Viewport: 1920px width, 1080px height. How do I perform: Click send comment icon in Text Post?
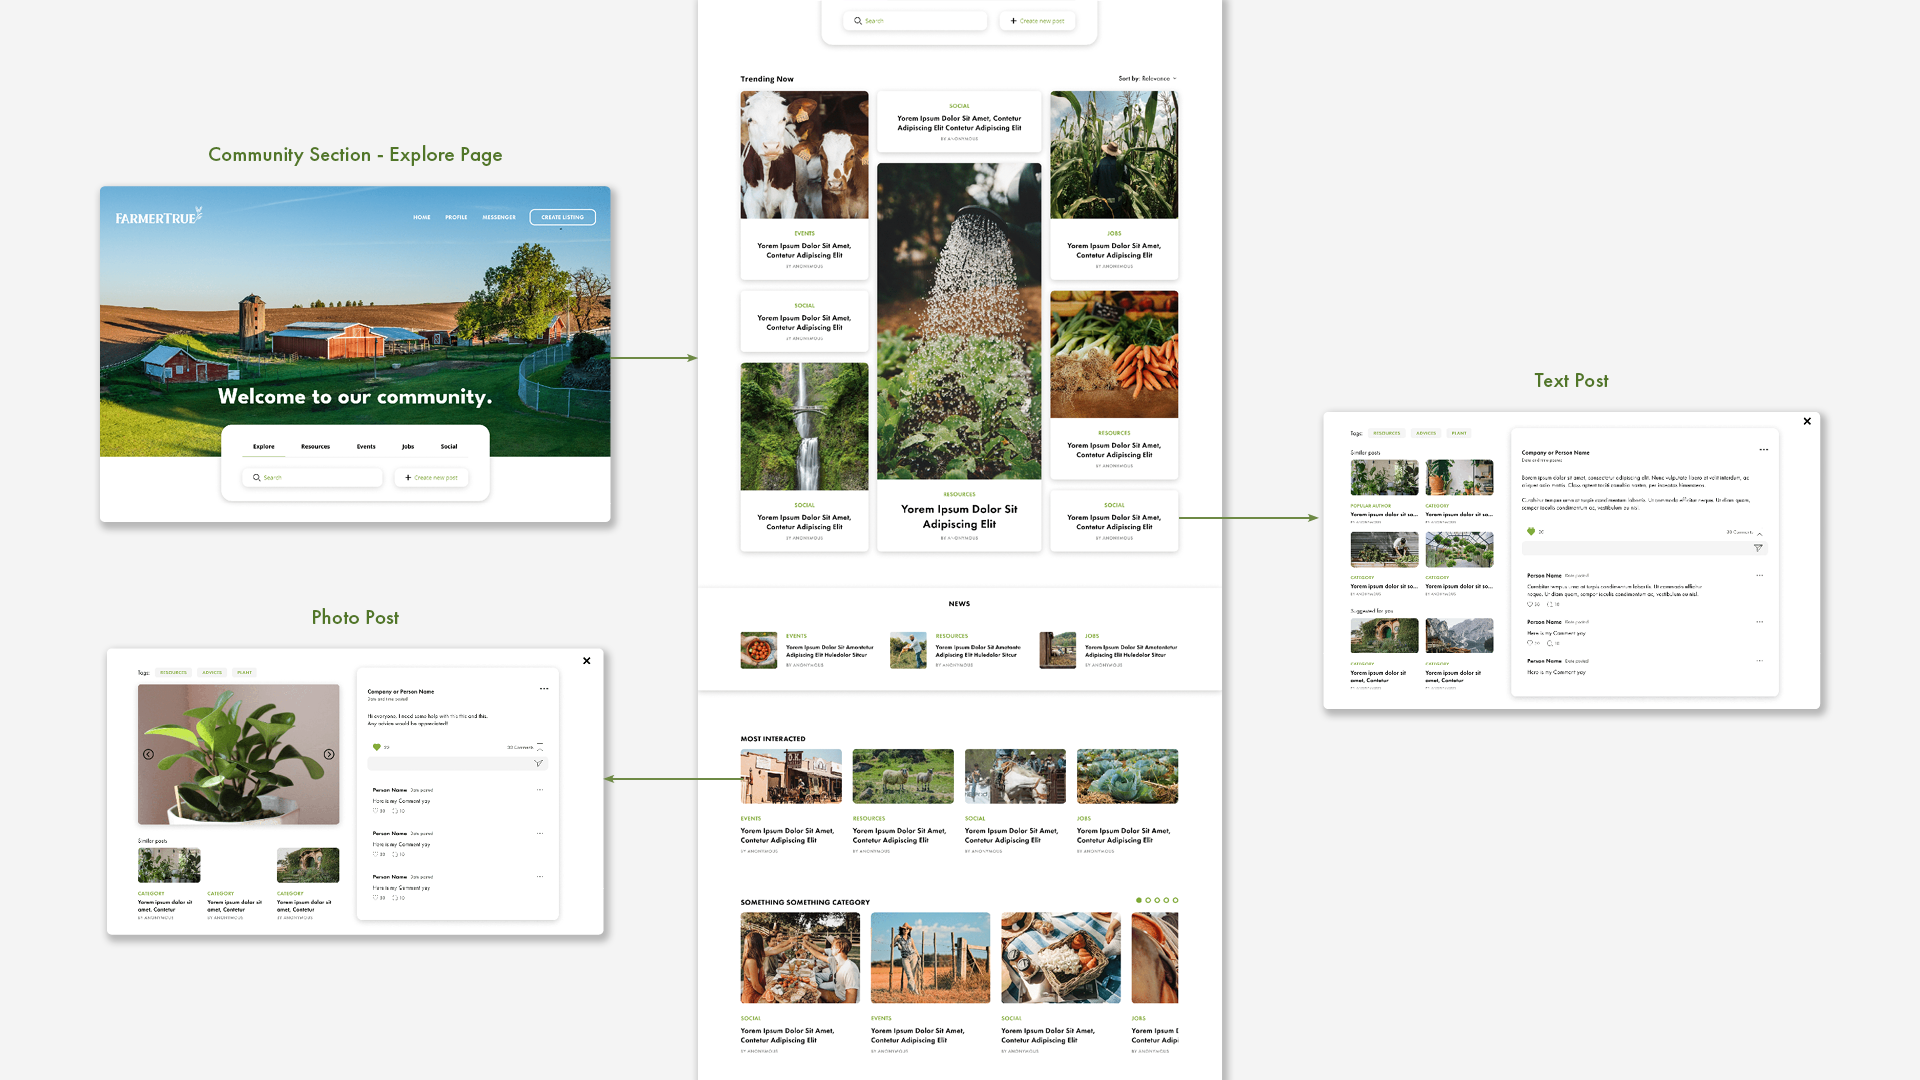[x=1758, y=548]
